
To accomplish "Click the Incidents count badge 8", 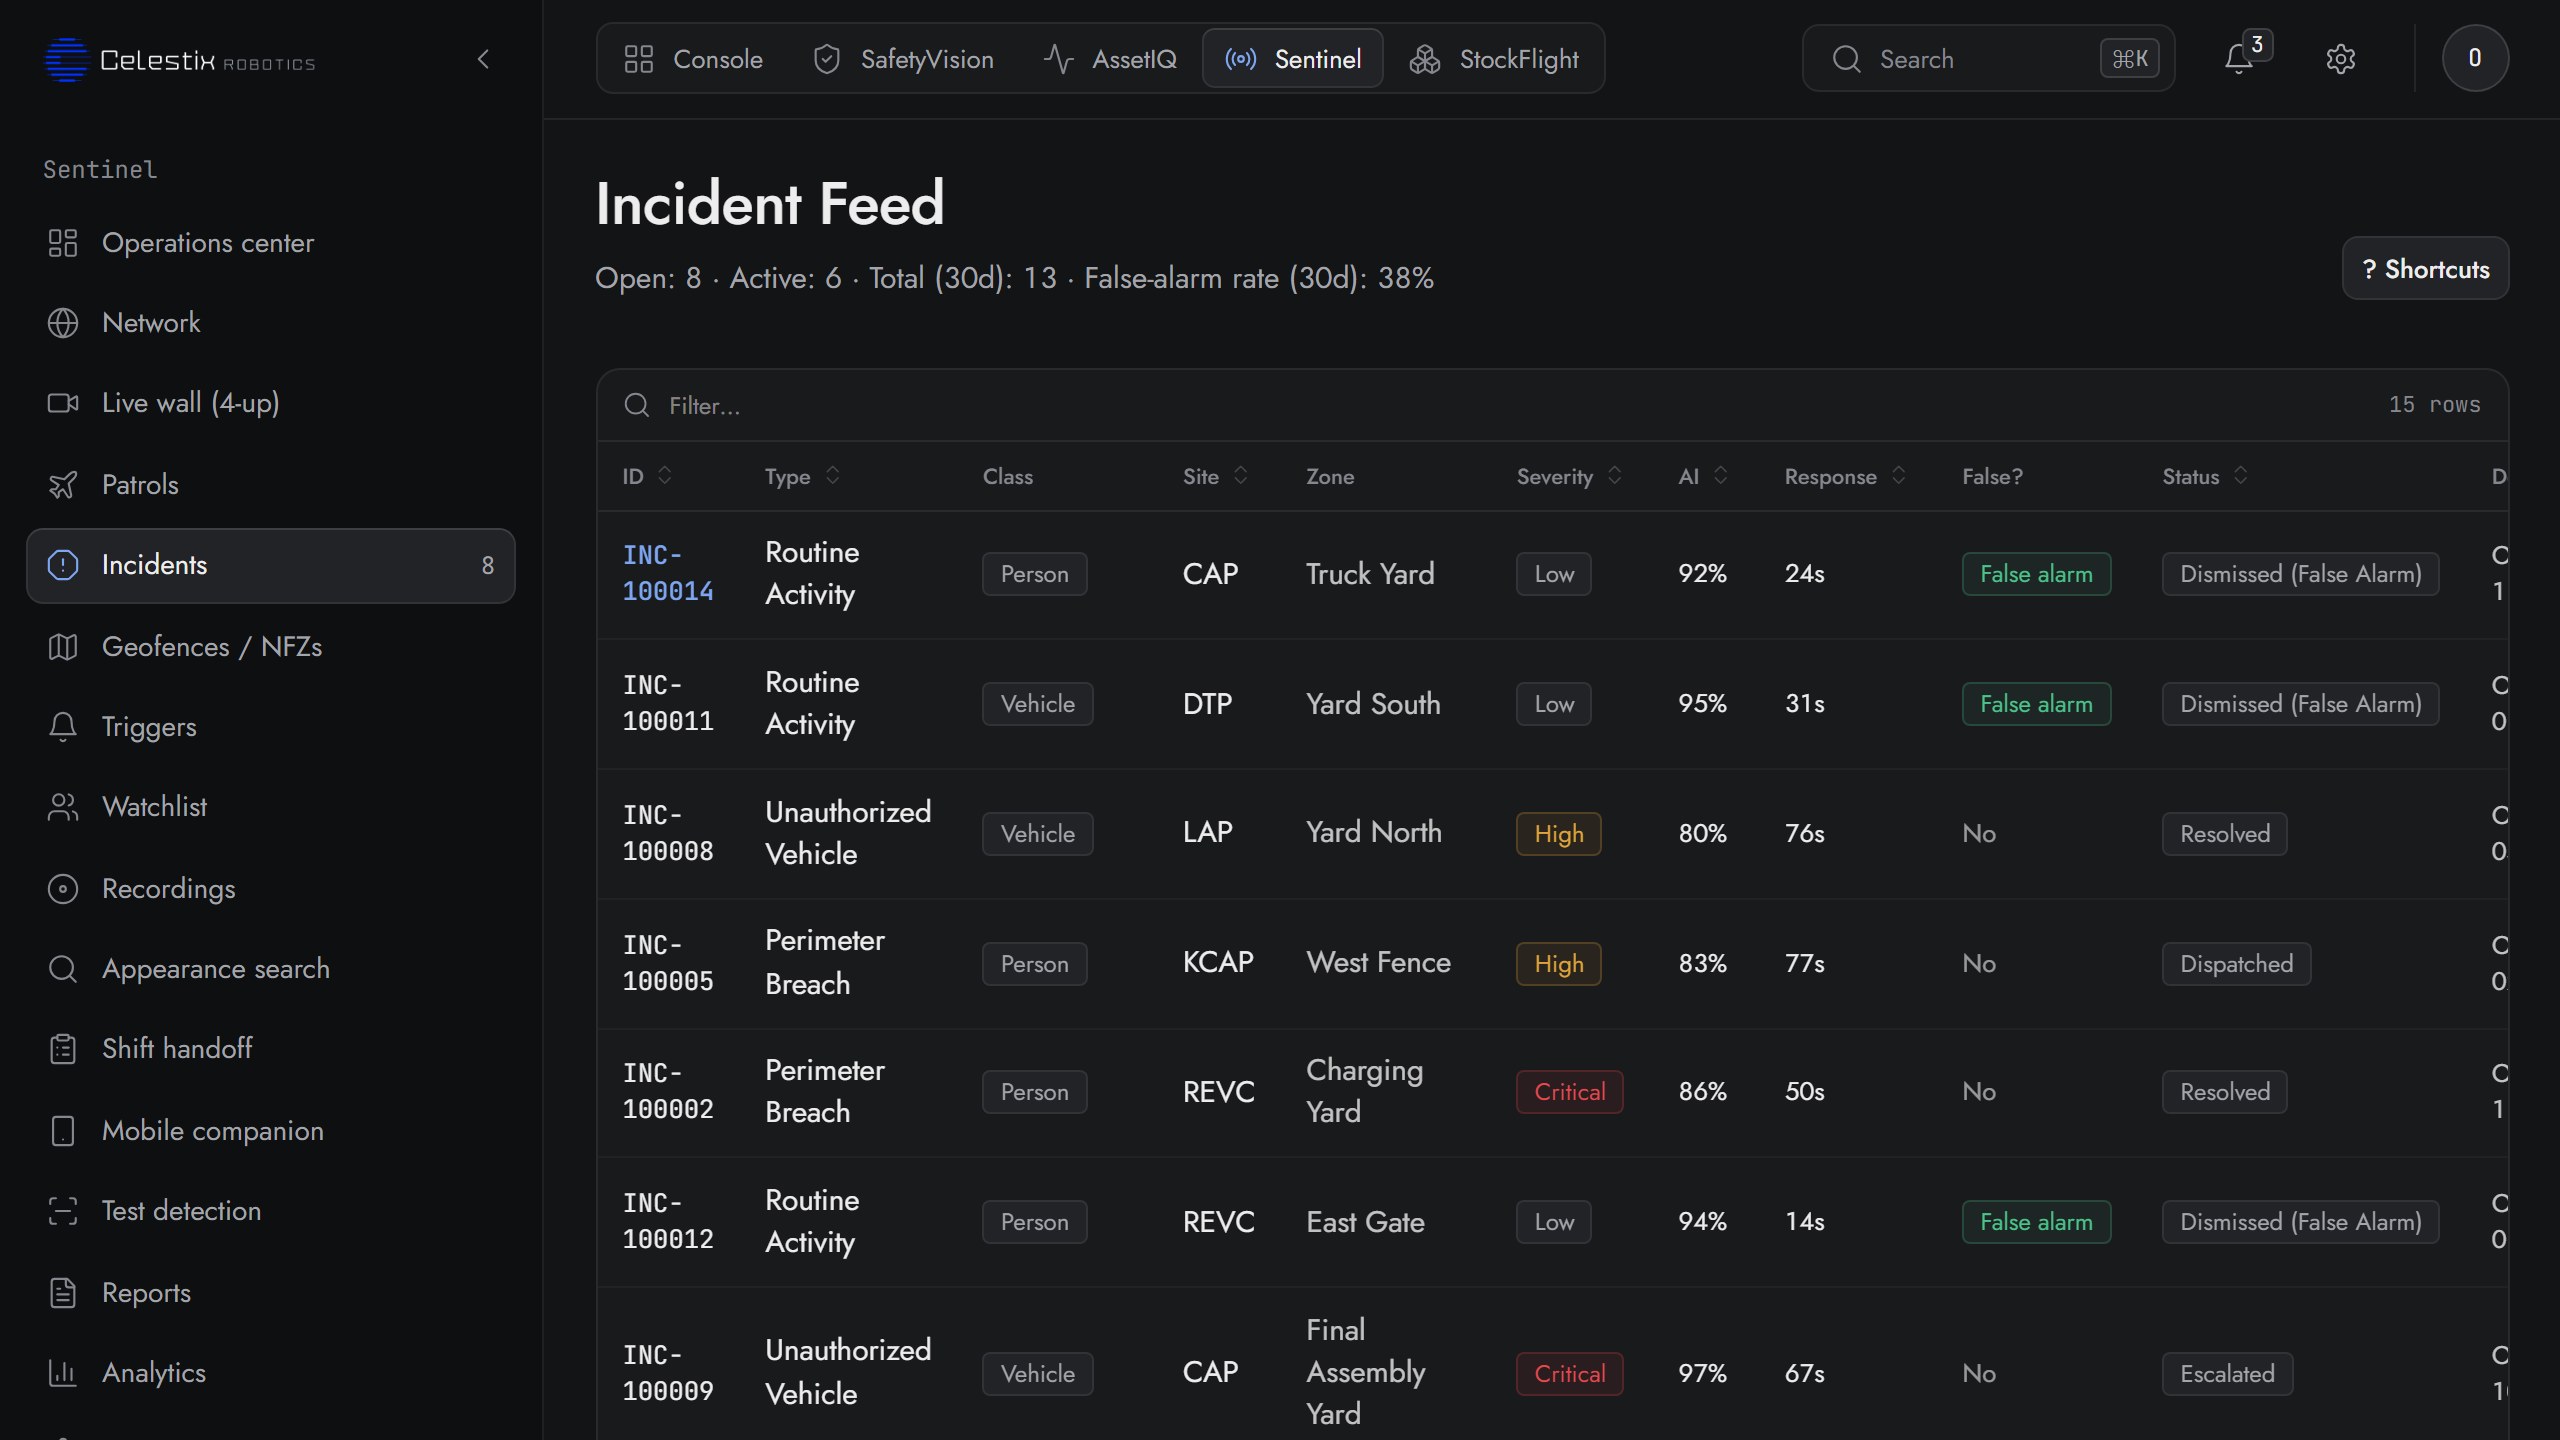I will pyautogui.click(x=488, y=566).
